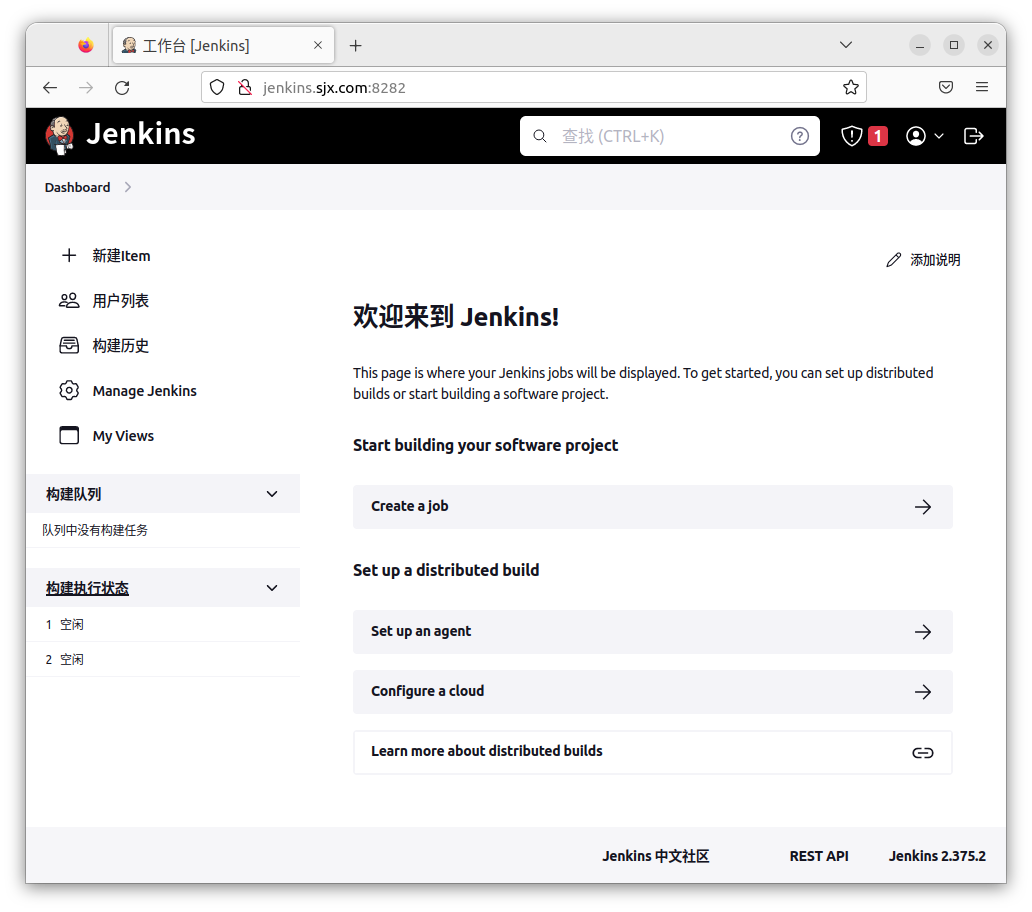Collapse the 构建执行状态 section

click(271, 587)
